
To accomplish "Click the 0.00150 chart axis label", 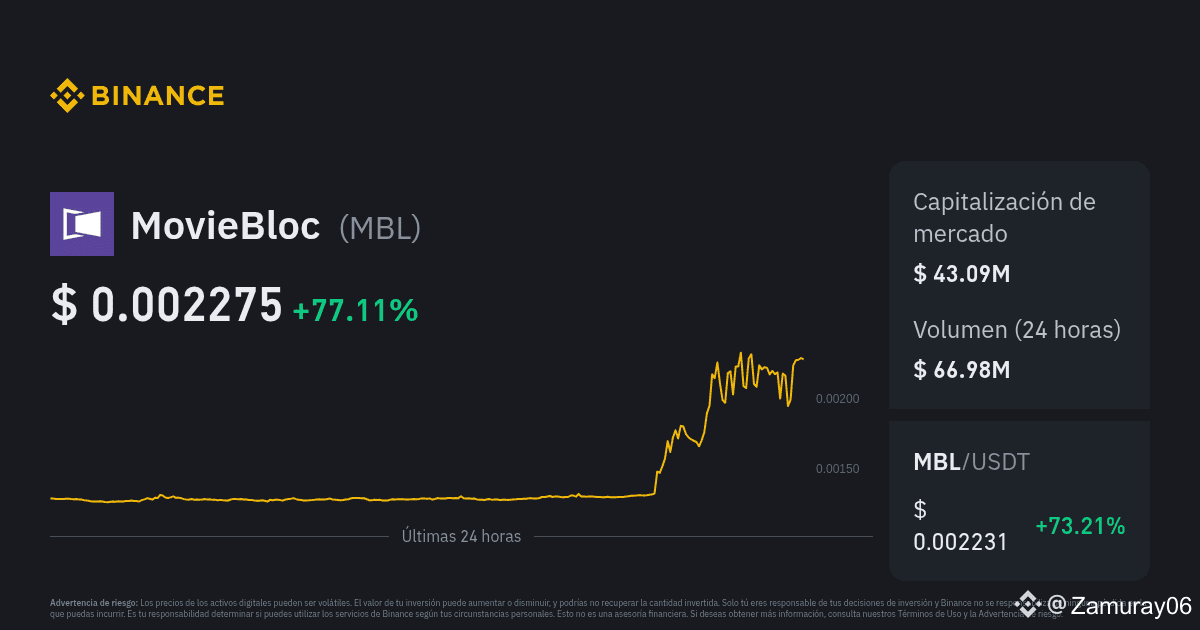I will [x=837, y=469].
